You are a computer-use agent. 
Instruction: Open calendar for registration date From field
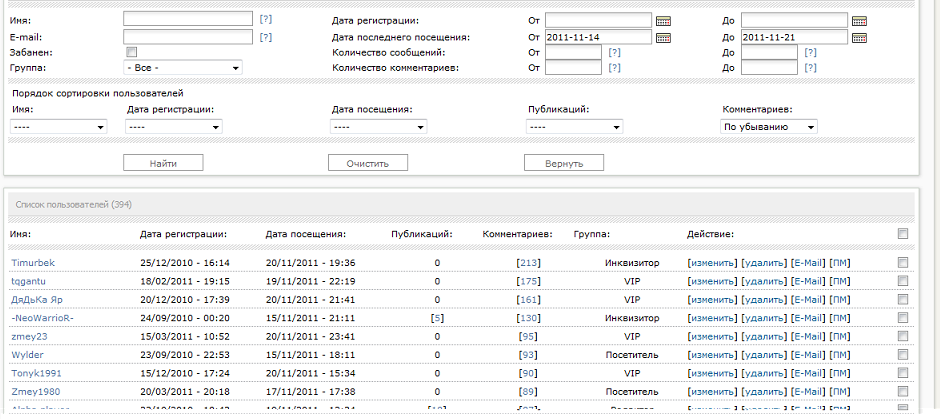click(x=663, y=20)
